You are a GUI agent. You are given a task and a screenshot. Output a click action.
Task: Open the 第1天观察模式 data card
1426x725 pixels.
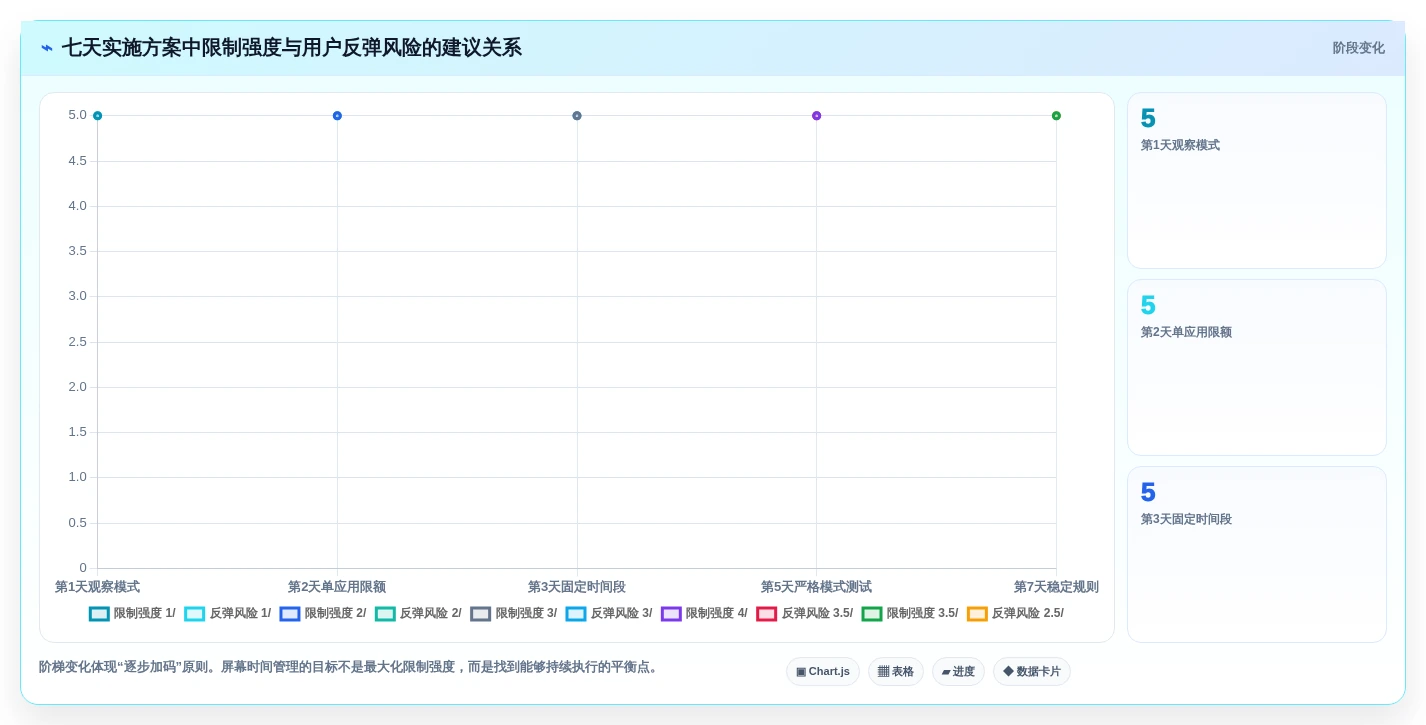tap(1257, 181)
